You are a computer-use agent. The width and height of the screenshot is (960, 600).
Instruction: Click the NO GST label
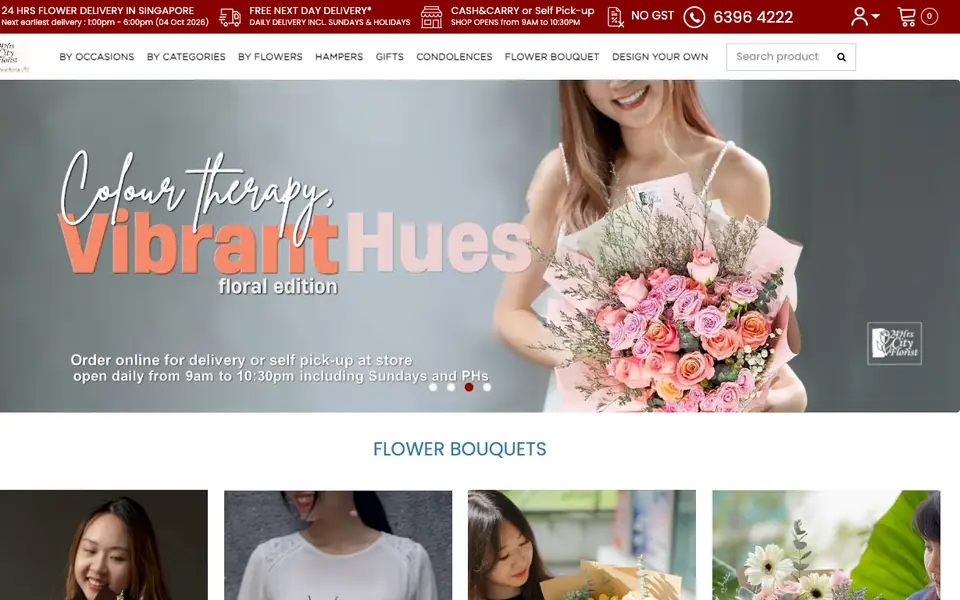tap(652, 16)
